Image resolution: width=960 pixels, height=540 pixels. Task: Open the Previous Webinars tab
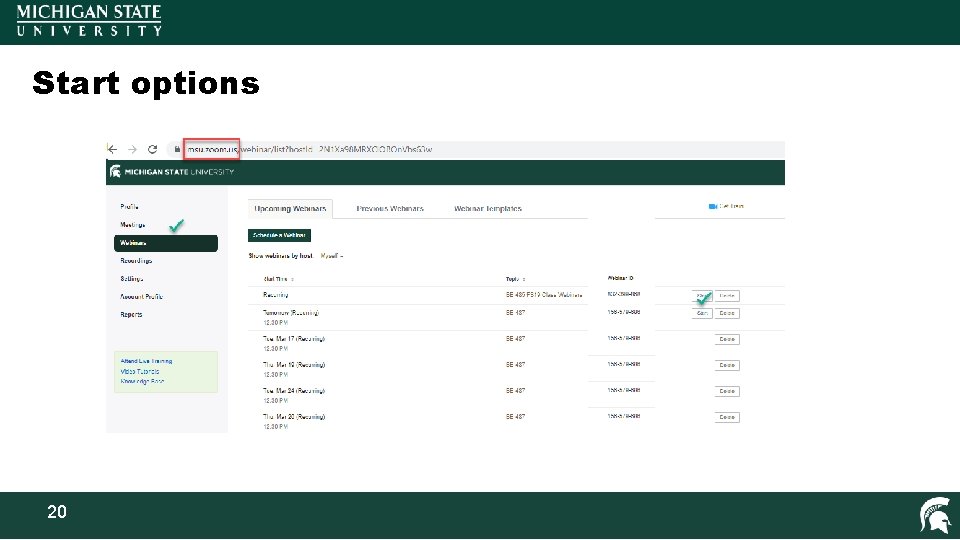click(x=390, y=209)
